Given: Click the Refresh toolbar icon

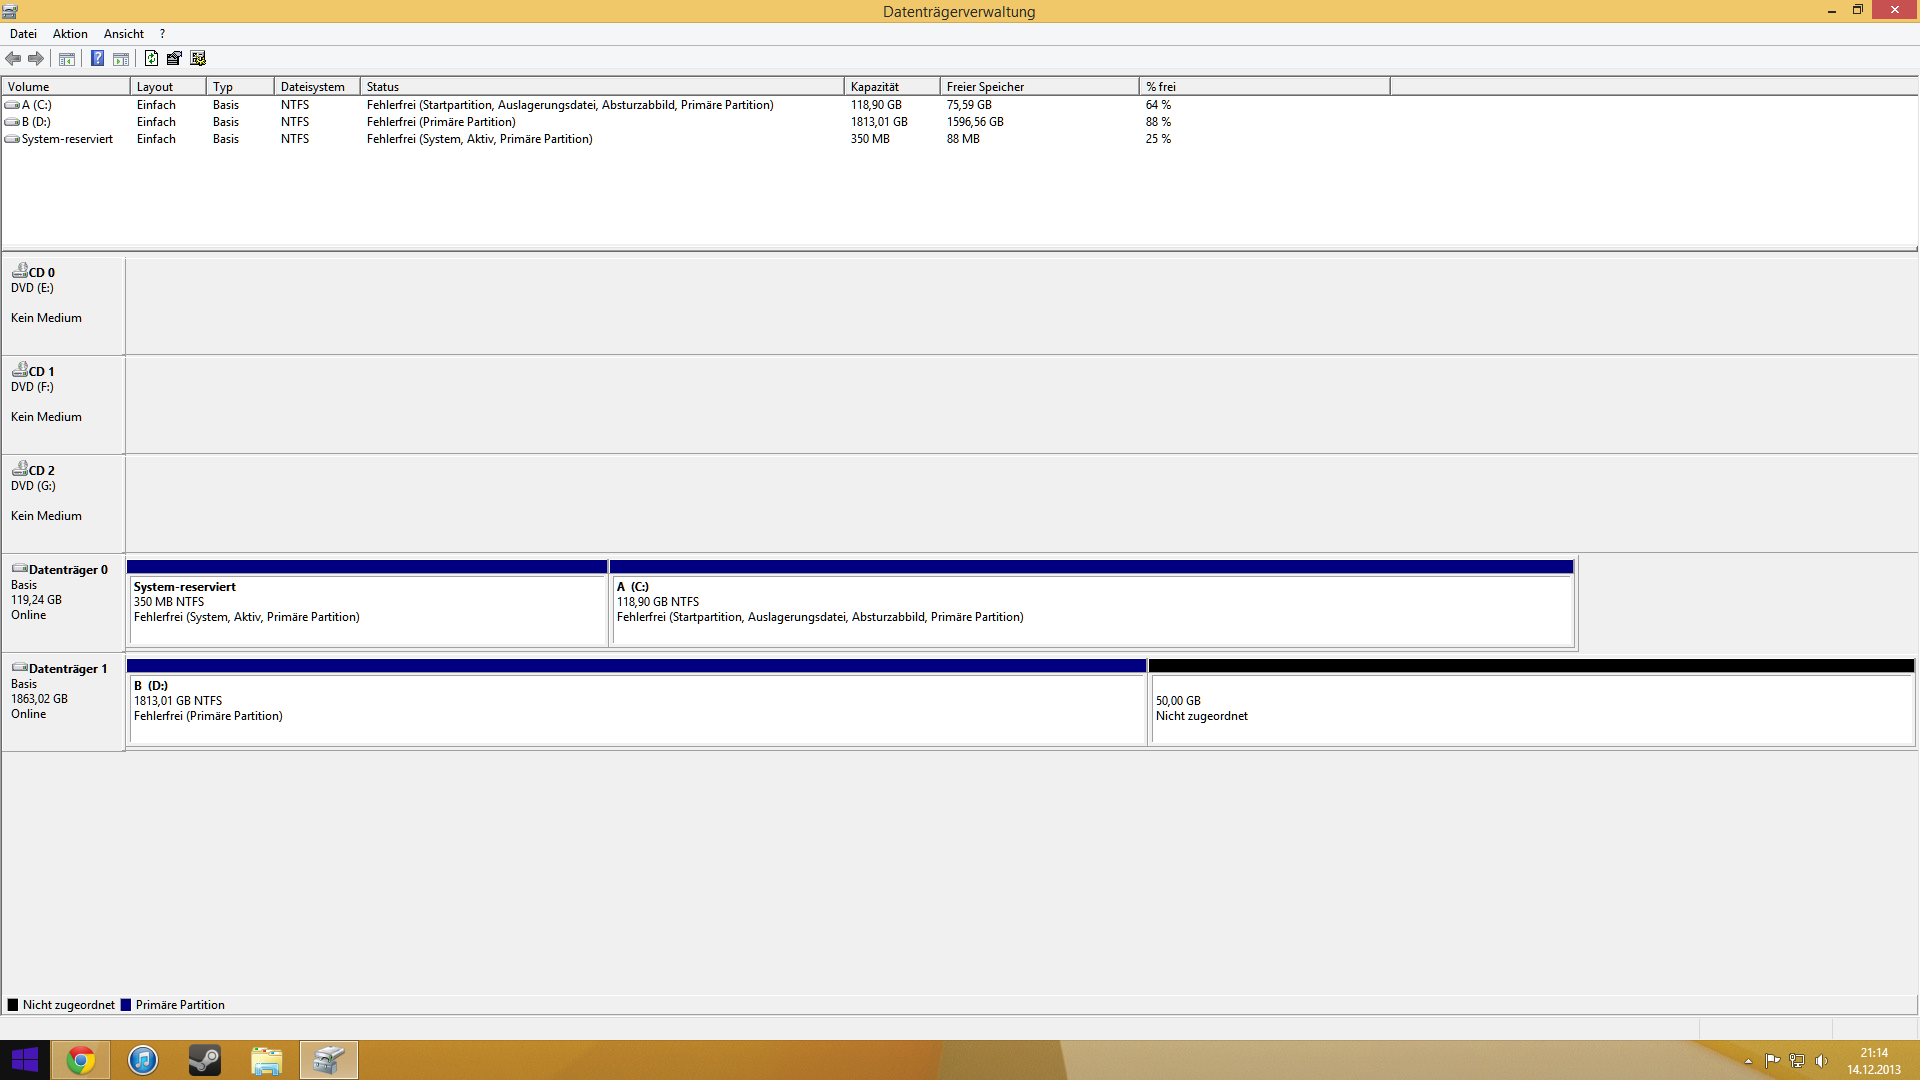Looking at the screenshot, I should [x=151, y=58].
